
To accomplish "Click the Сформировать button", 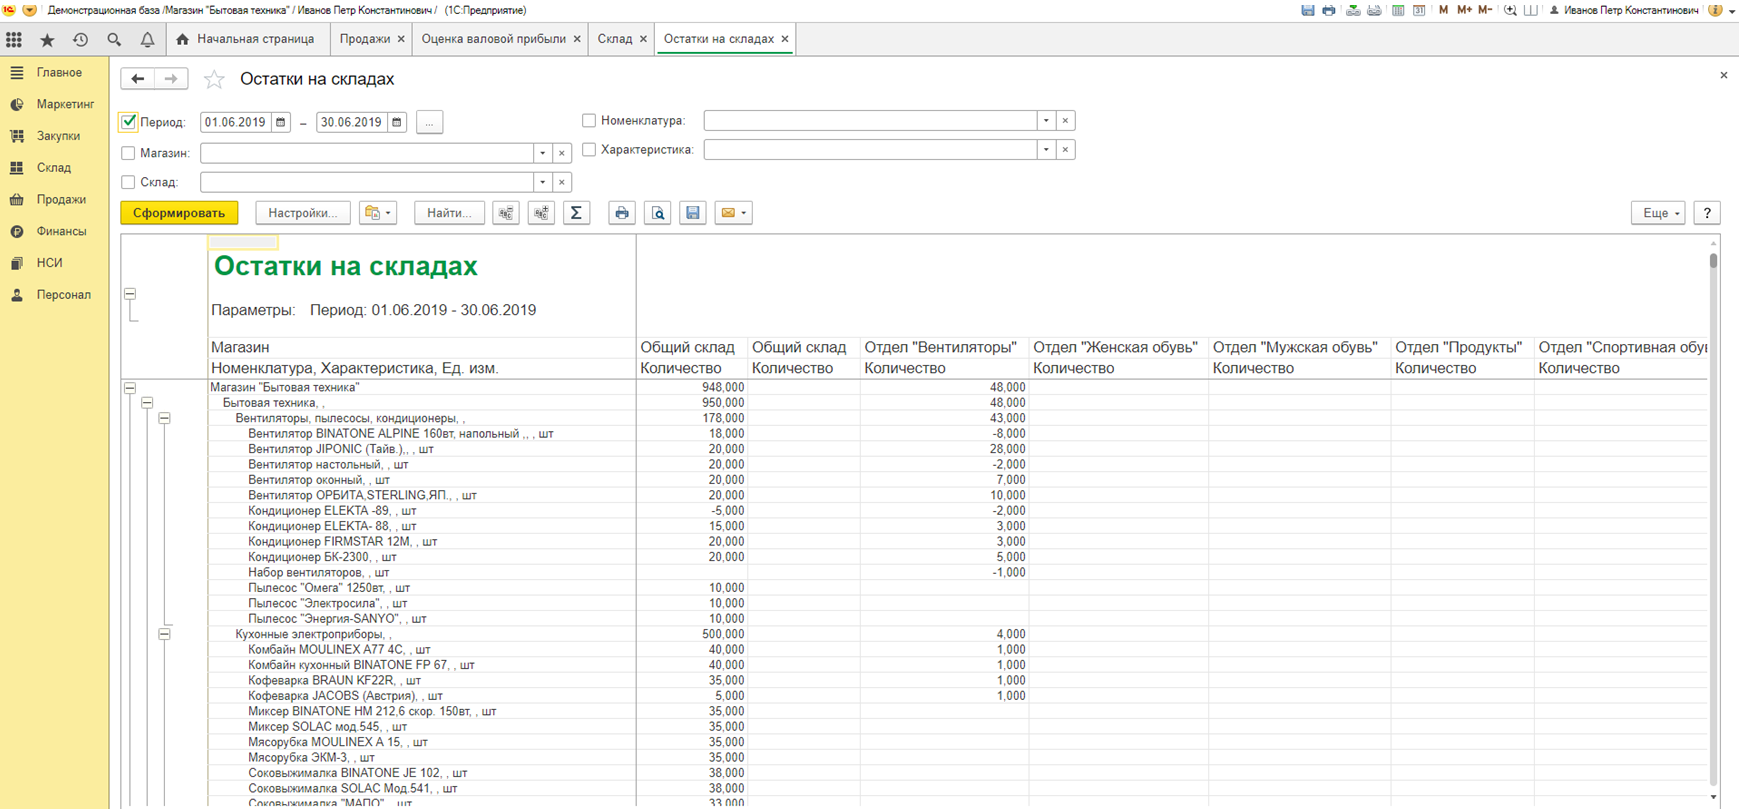I will tap(179, 213).
